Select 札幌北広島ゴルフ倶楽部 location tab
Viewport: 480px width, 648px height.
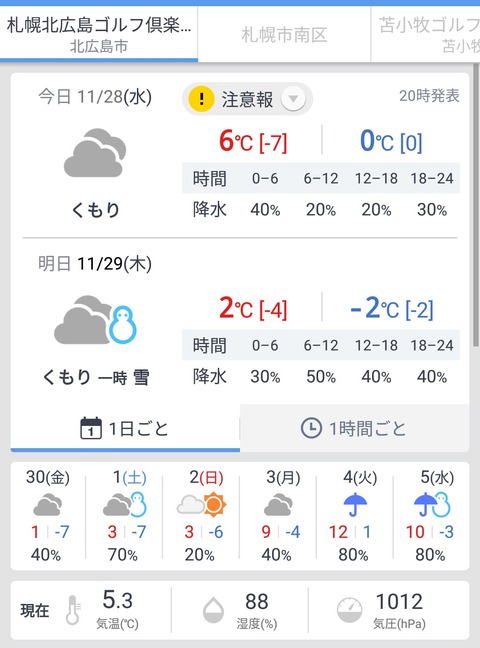tap(99, 35)
